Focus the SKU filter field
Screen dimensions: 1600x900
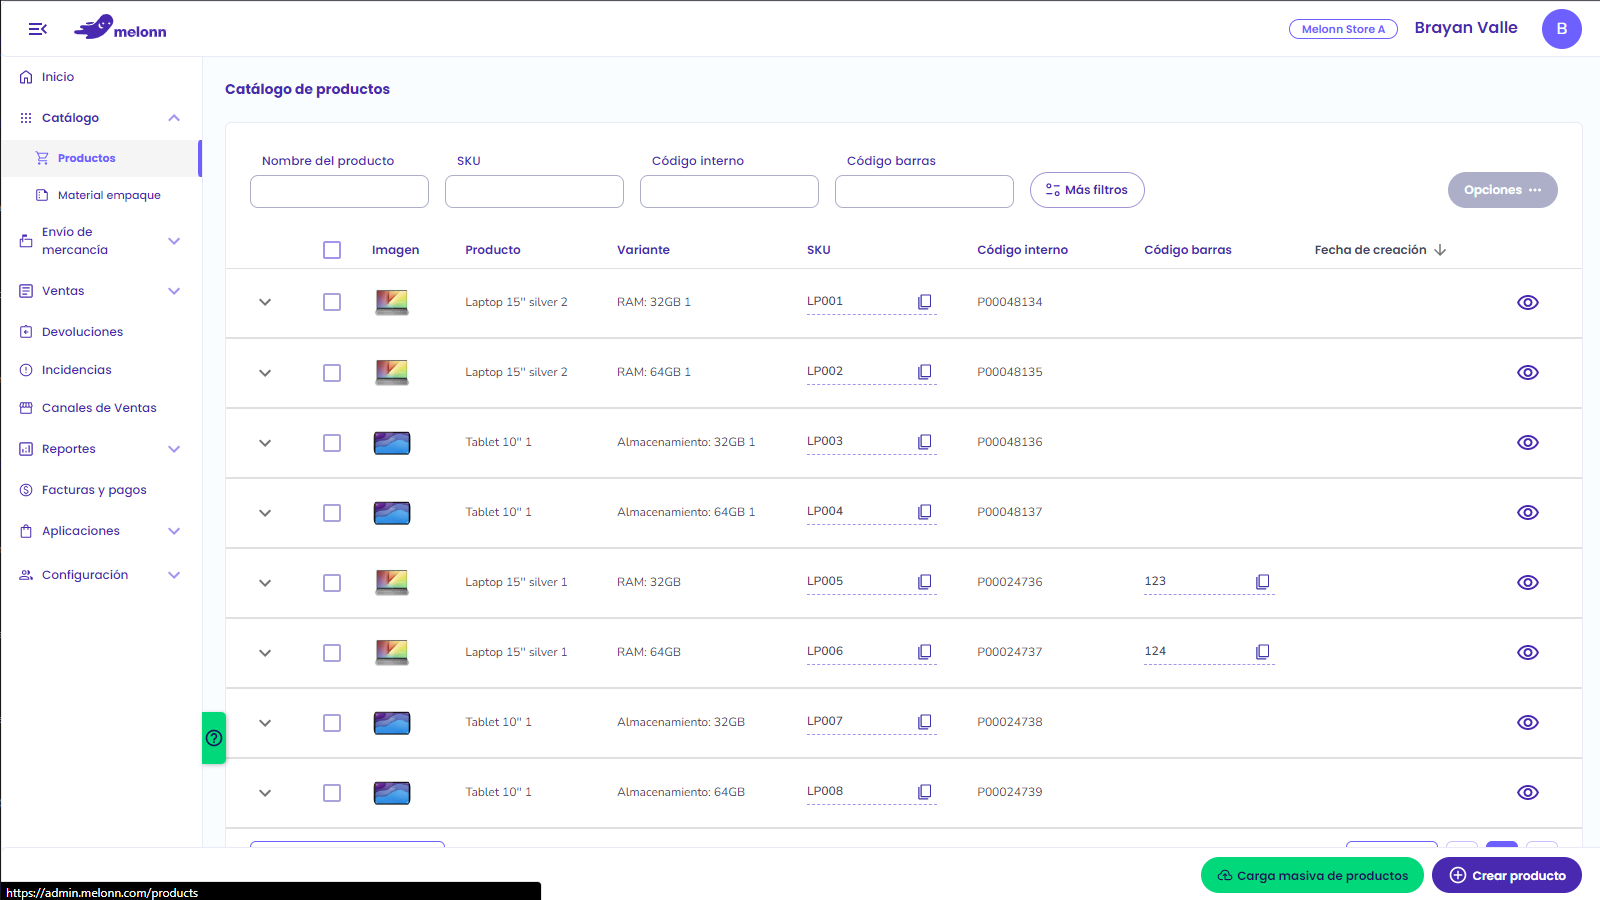(534, 191)
